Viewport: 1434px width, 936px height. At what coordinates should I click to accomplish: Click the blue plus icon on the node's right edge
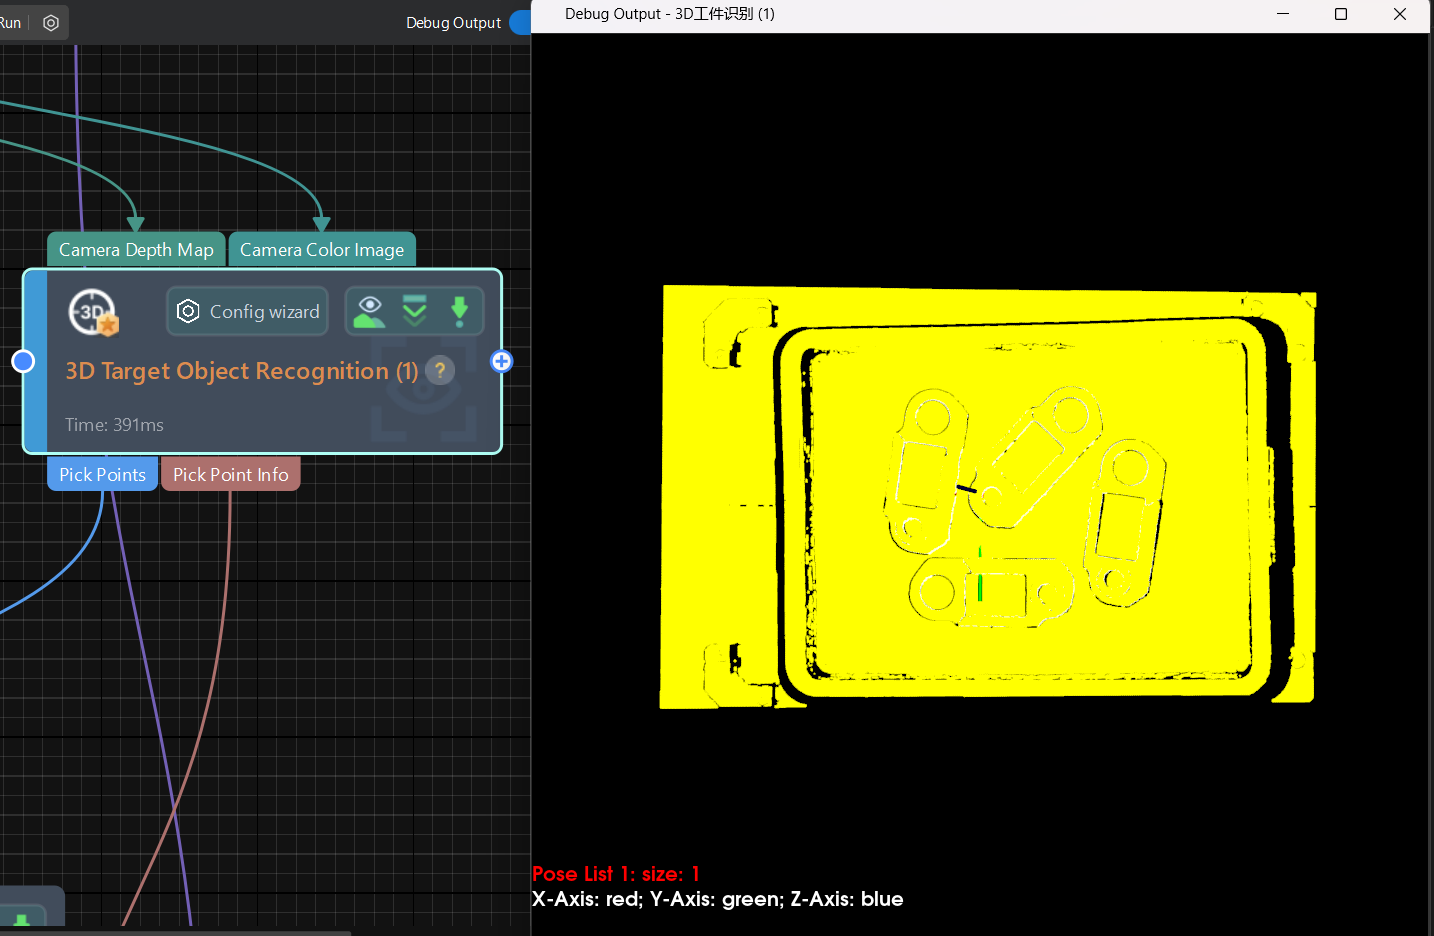pyautogui.click(x=501, y=361)
